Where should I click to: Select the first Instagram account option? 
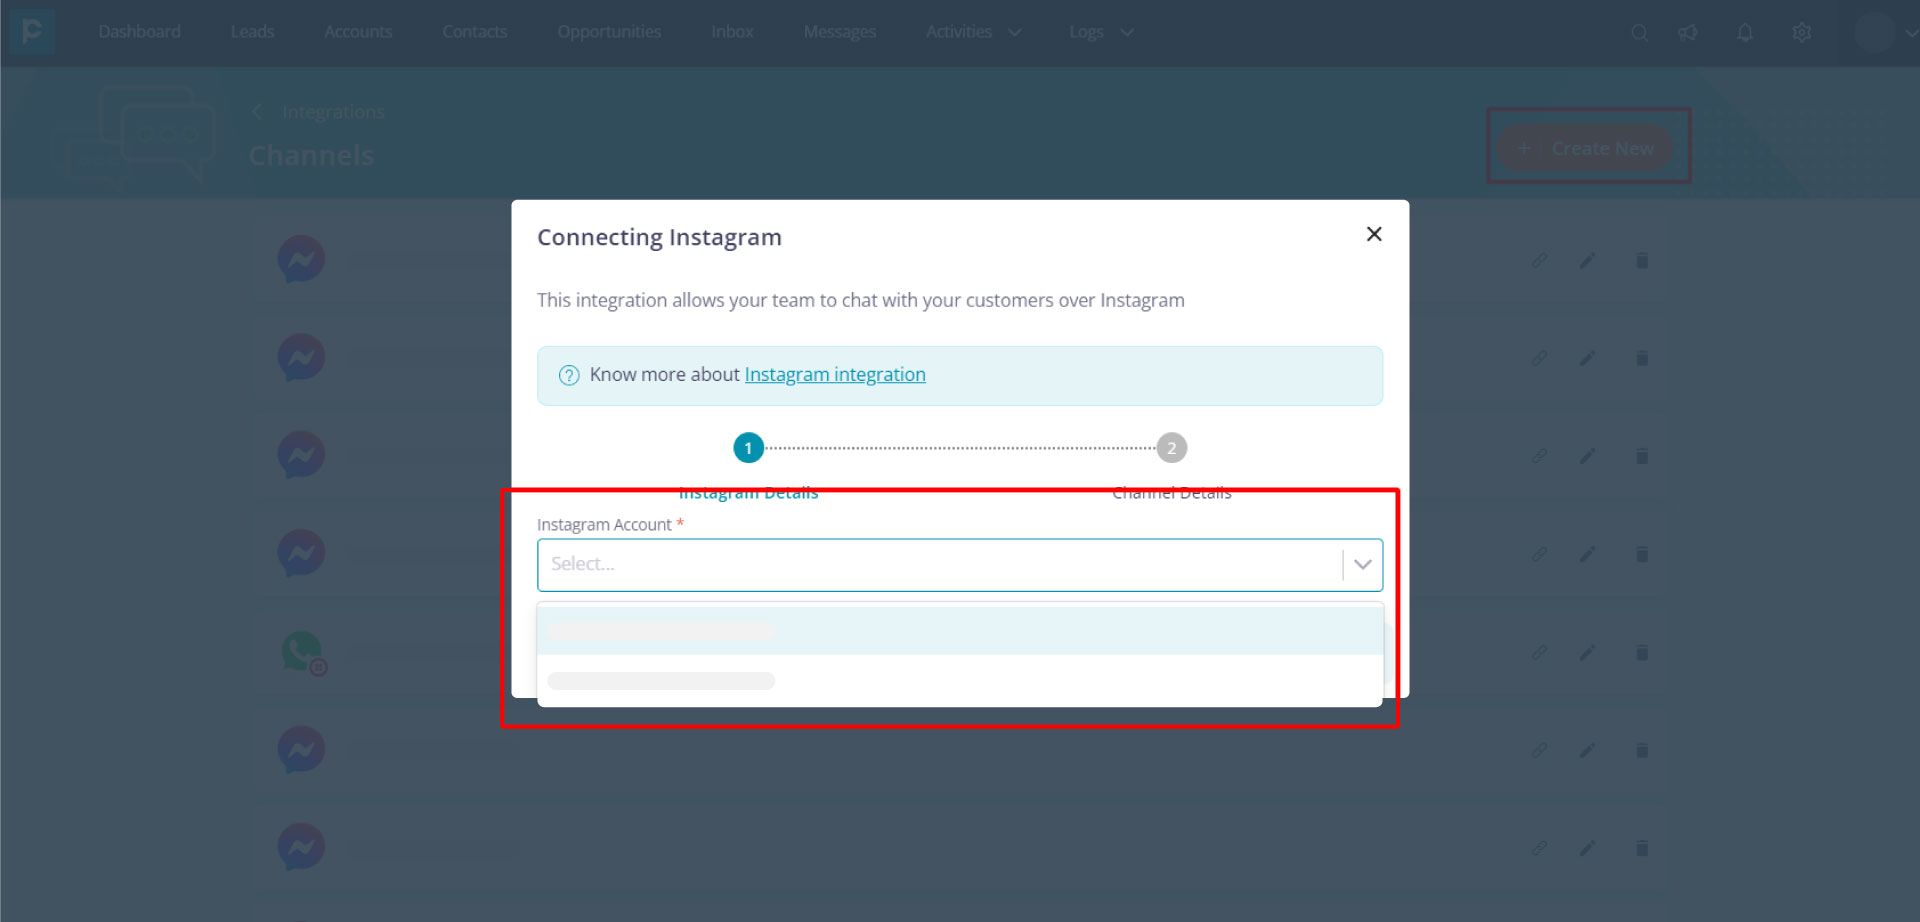(x=960, y=631)
